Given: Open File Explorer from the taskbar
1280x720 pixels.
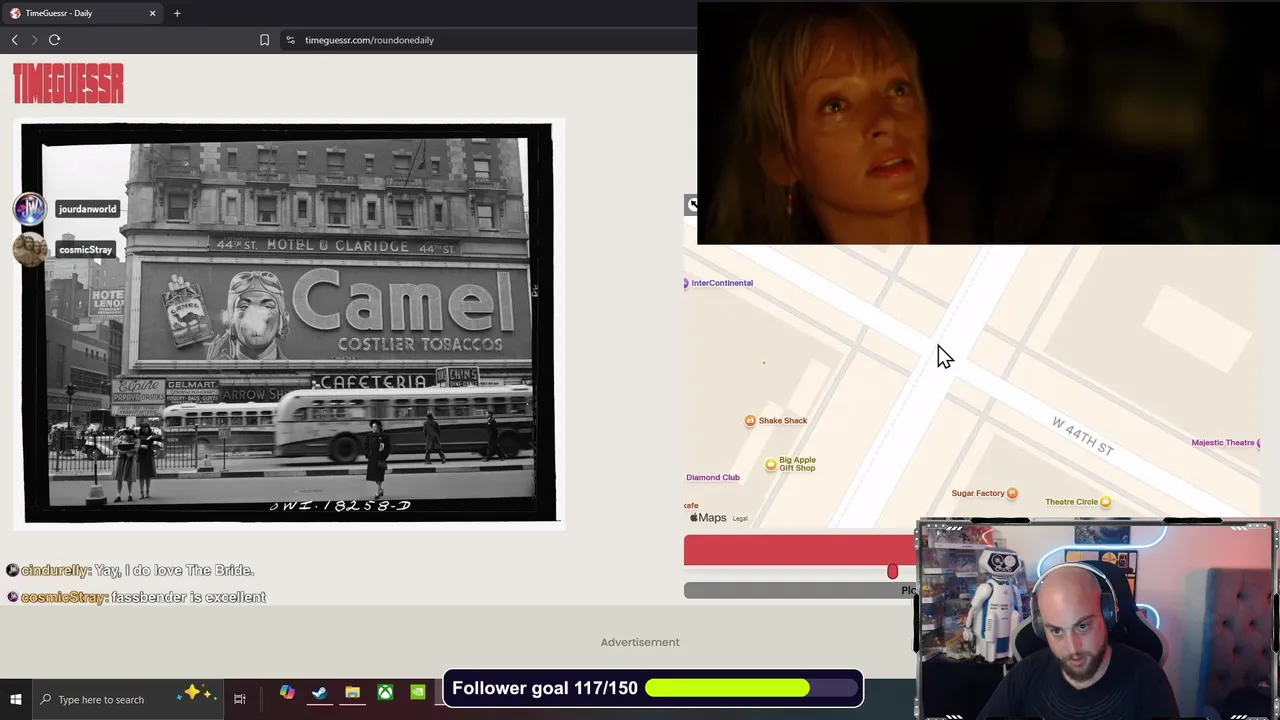Looking at the screenshot, I should click(352, 692).
